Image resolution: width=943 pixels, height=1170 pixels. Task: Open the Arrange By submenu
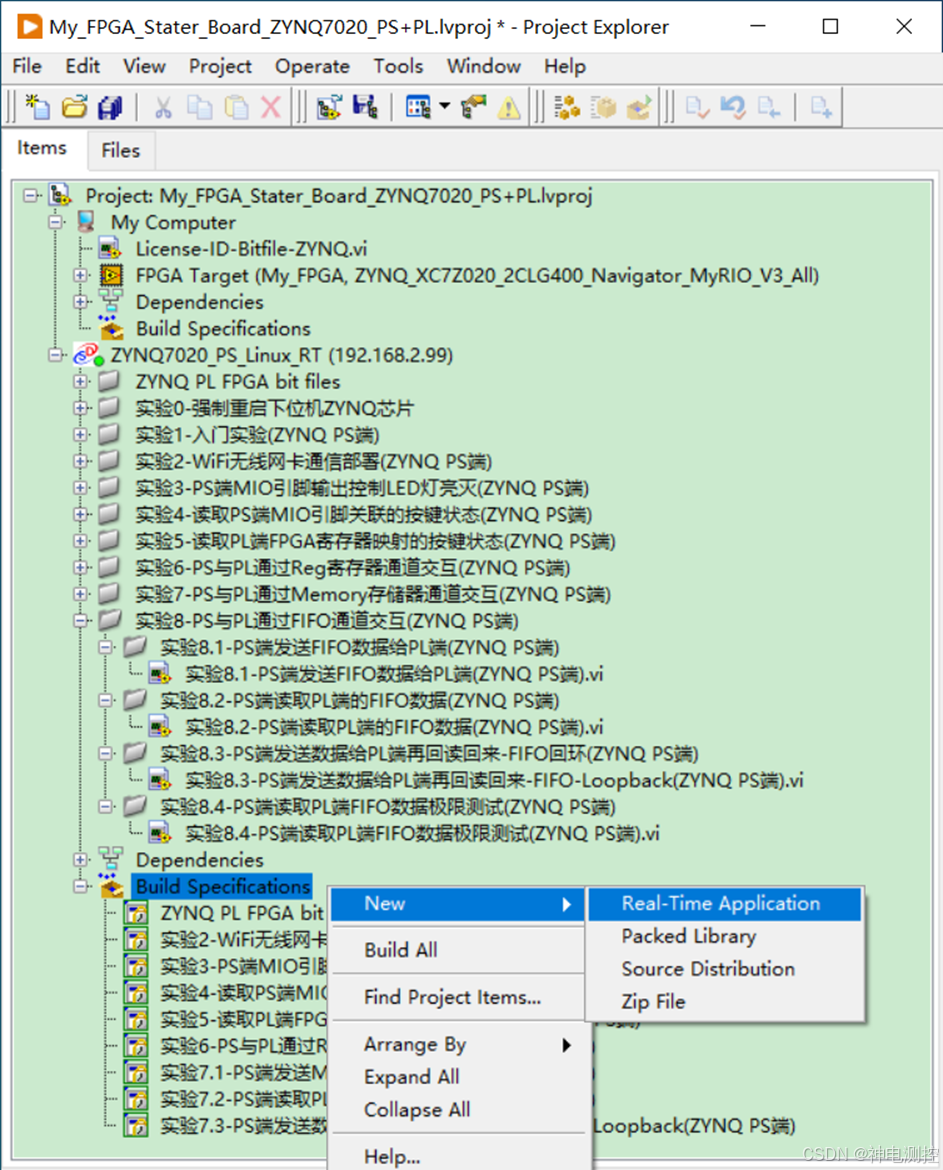(458, 1045)
